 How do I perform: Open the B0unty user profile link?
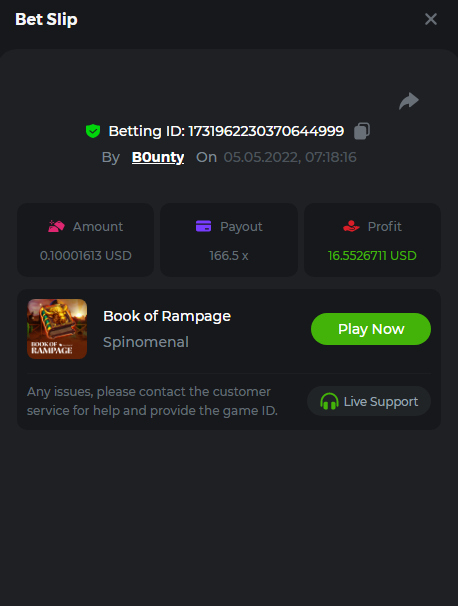(x=158, y=157)
